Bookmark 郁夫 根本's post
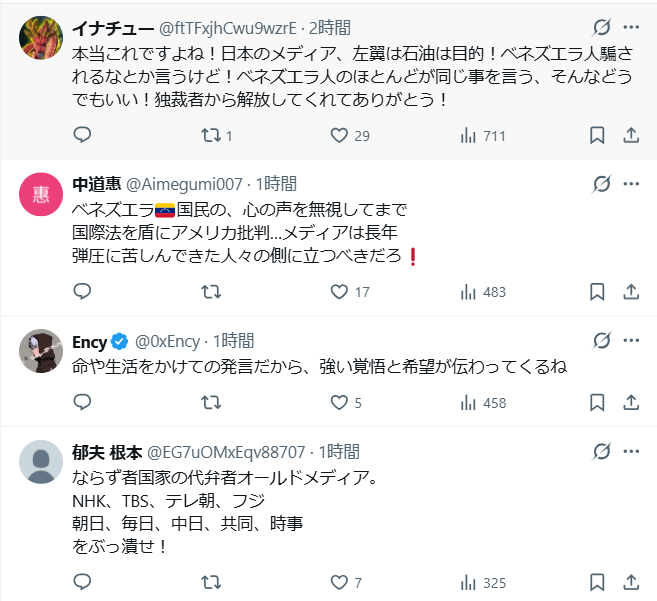Screen dimensions: 657x601 click(x=597, y=581)
